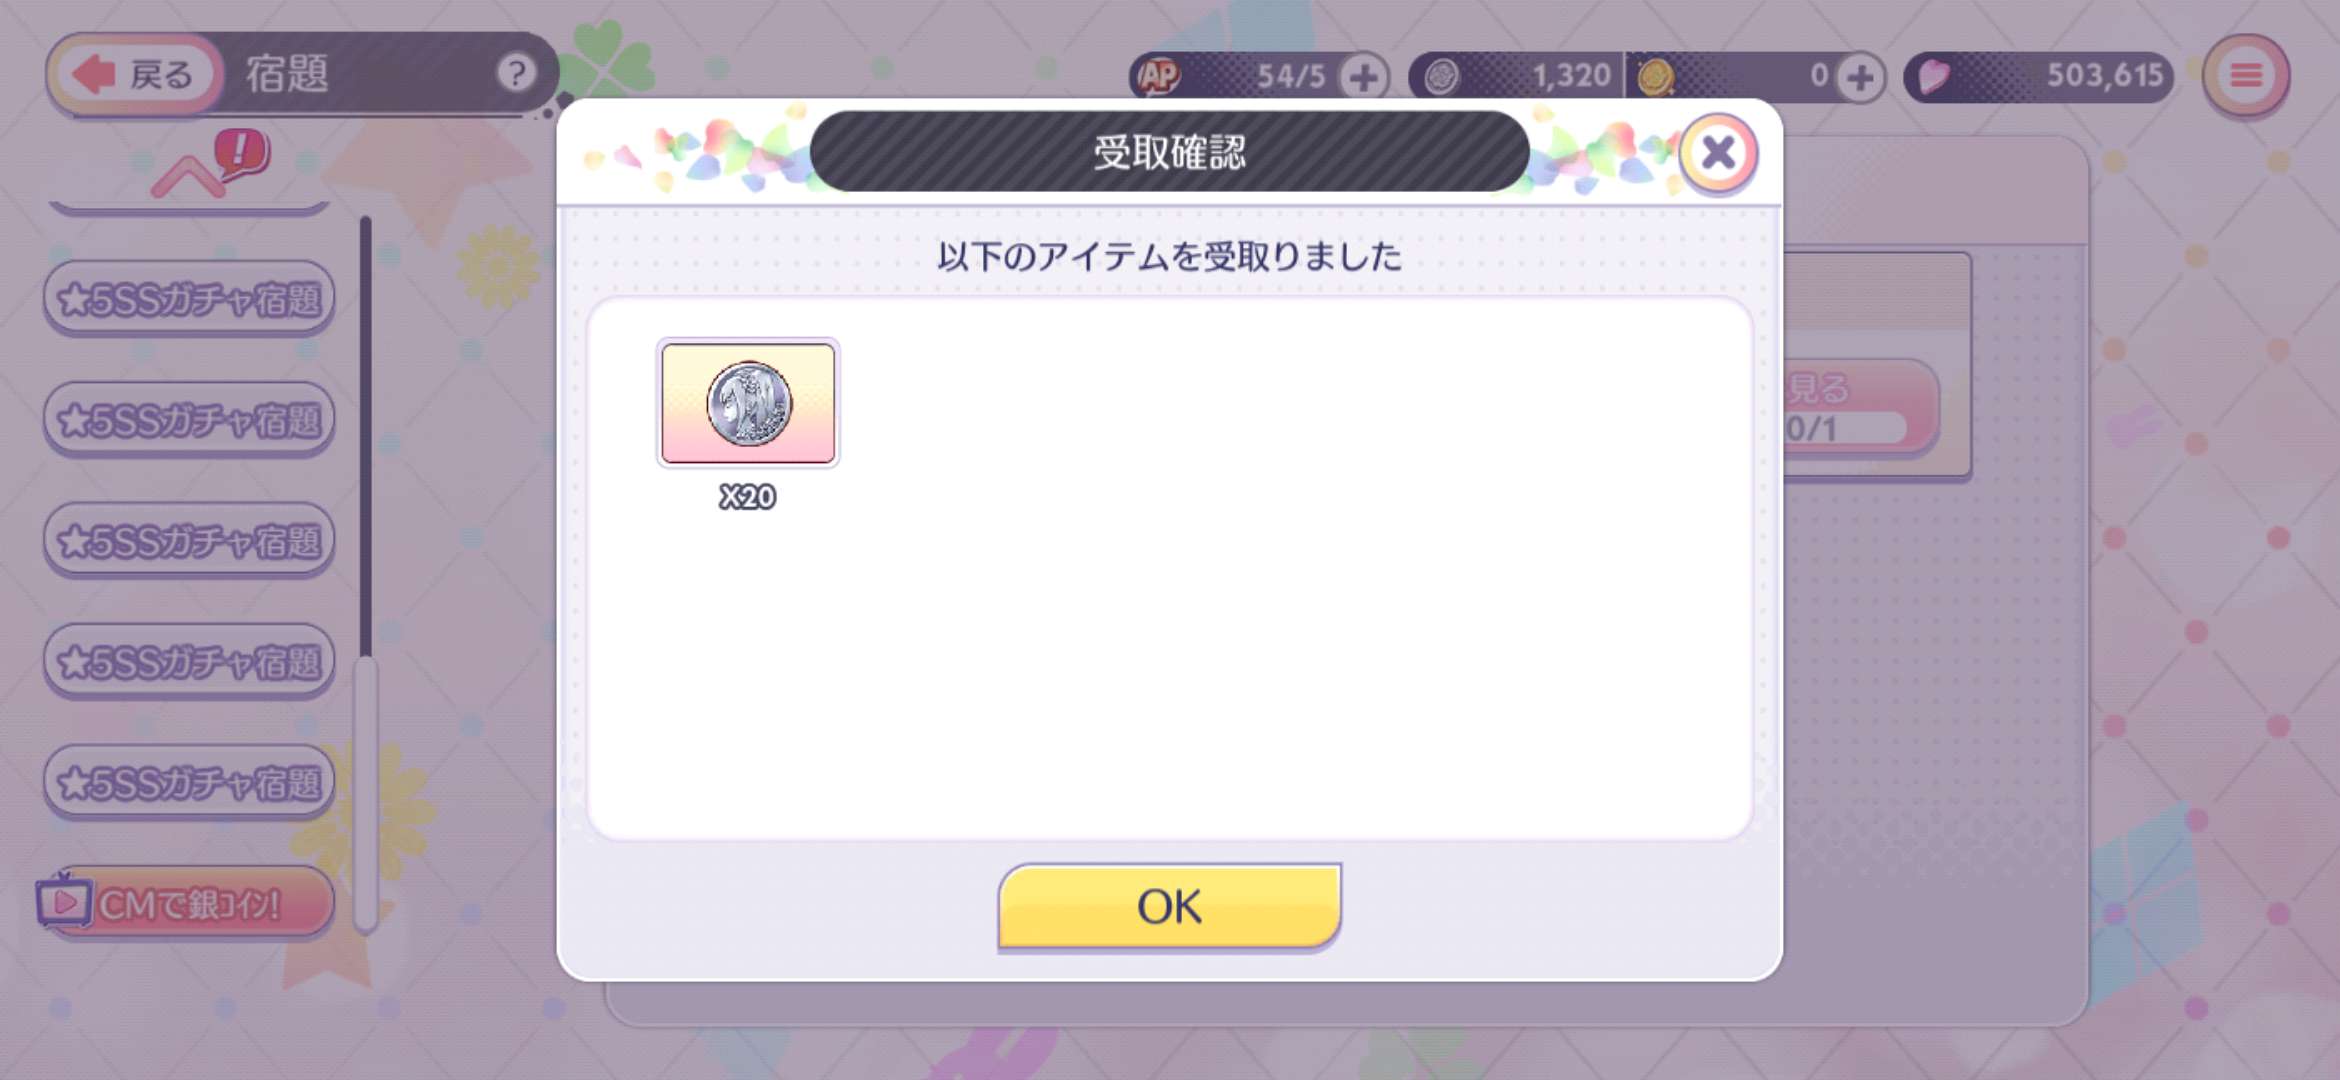The width and height of the screenshot is (2340, 1080).
Task: Tap the gold coin currency icon
Action: click(1655, 77)
